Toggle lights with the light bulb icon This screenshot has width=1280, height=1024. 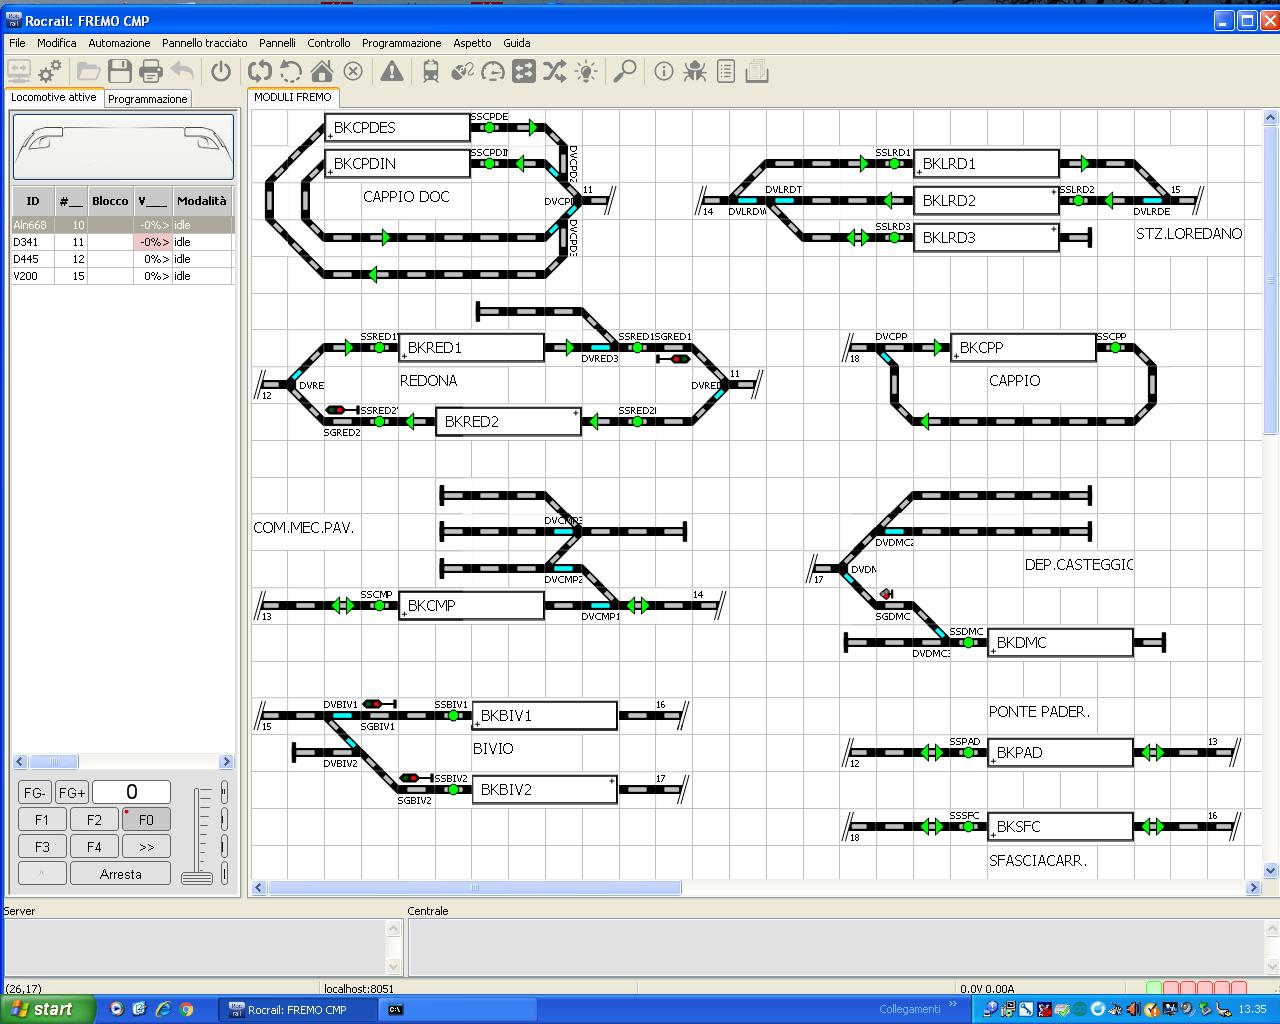tap(586, 71)
